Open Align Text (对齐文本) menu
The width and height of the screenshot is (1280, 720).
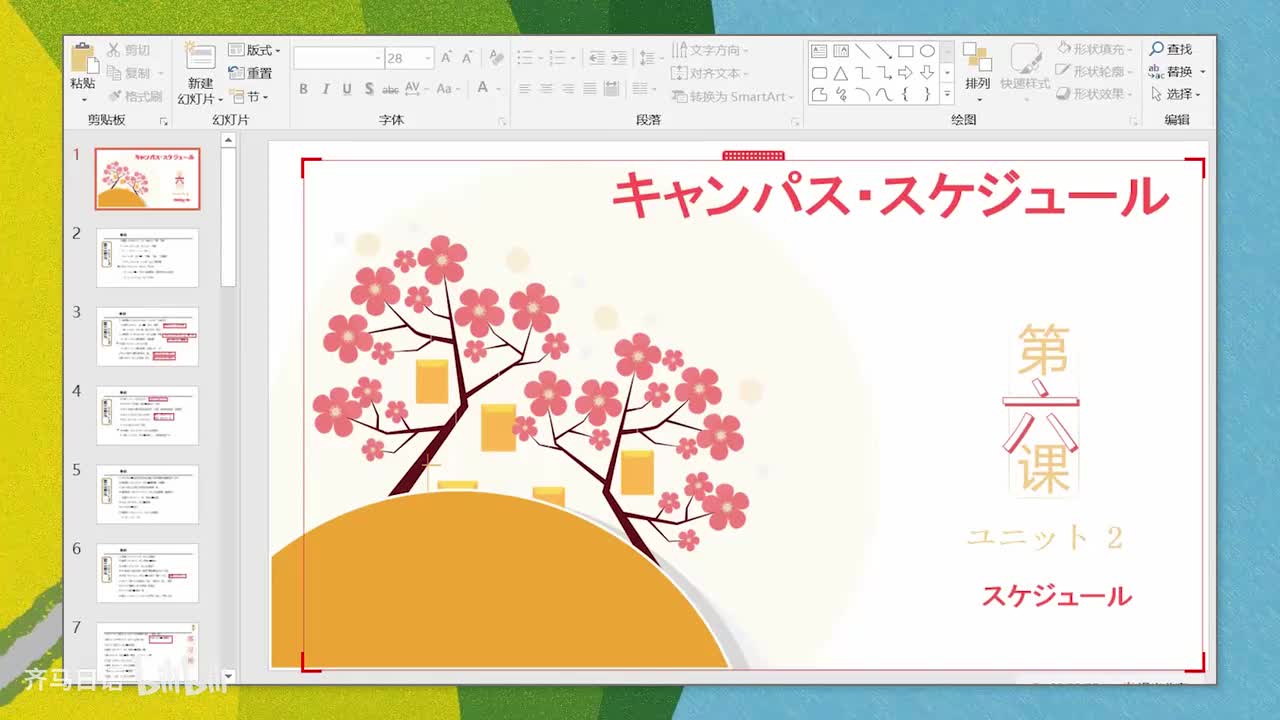(x=710, y=73)
